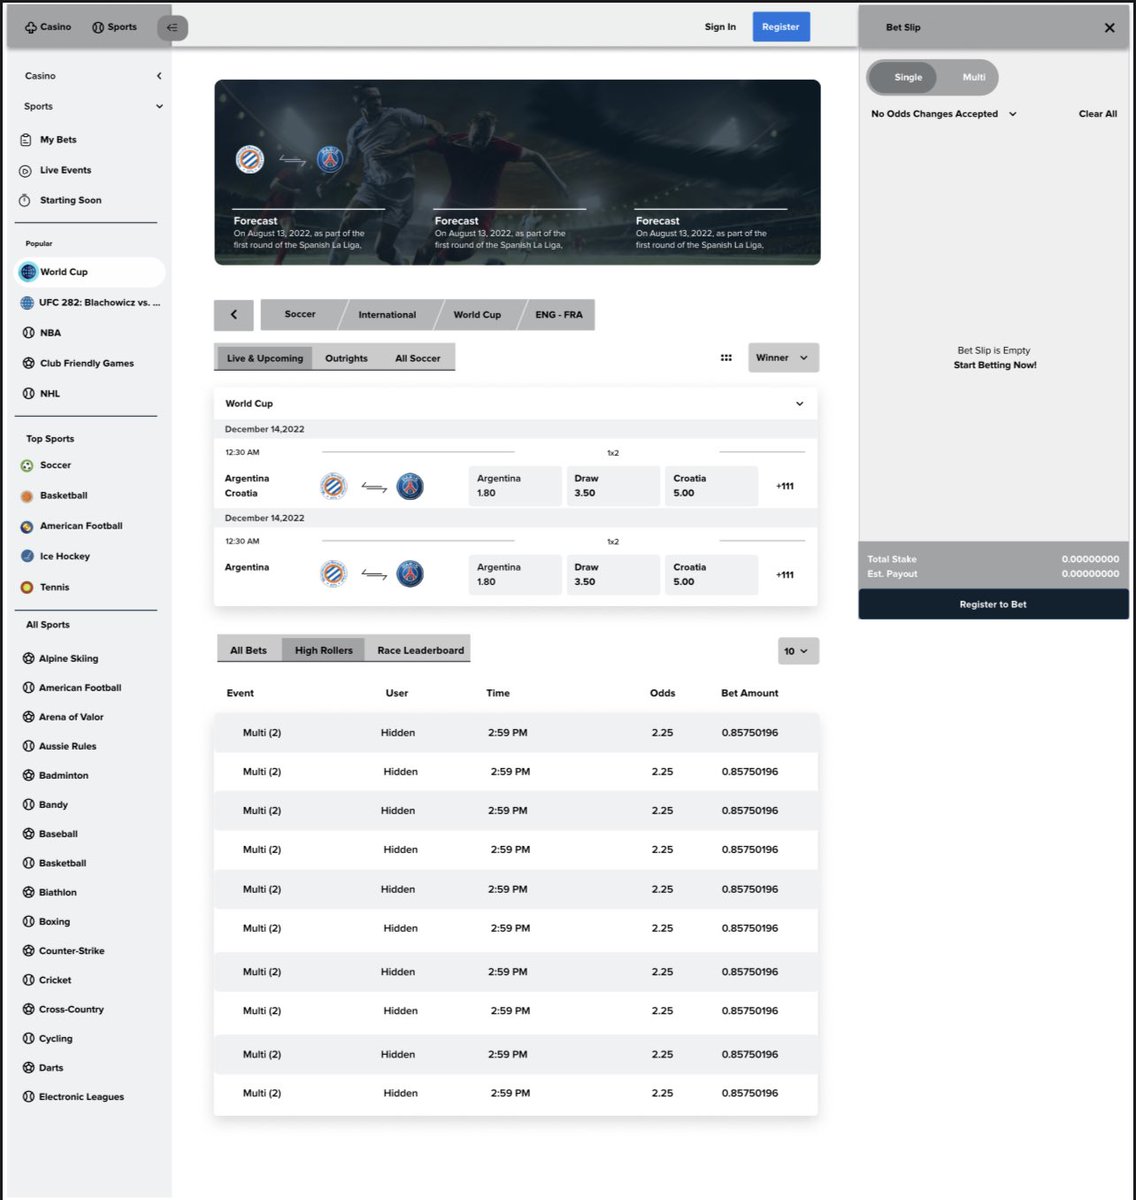The width and height of the screenshot is (1136, 1200).
Task: Go back with the breadcrumb arrow button
Action: [234, 314]
